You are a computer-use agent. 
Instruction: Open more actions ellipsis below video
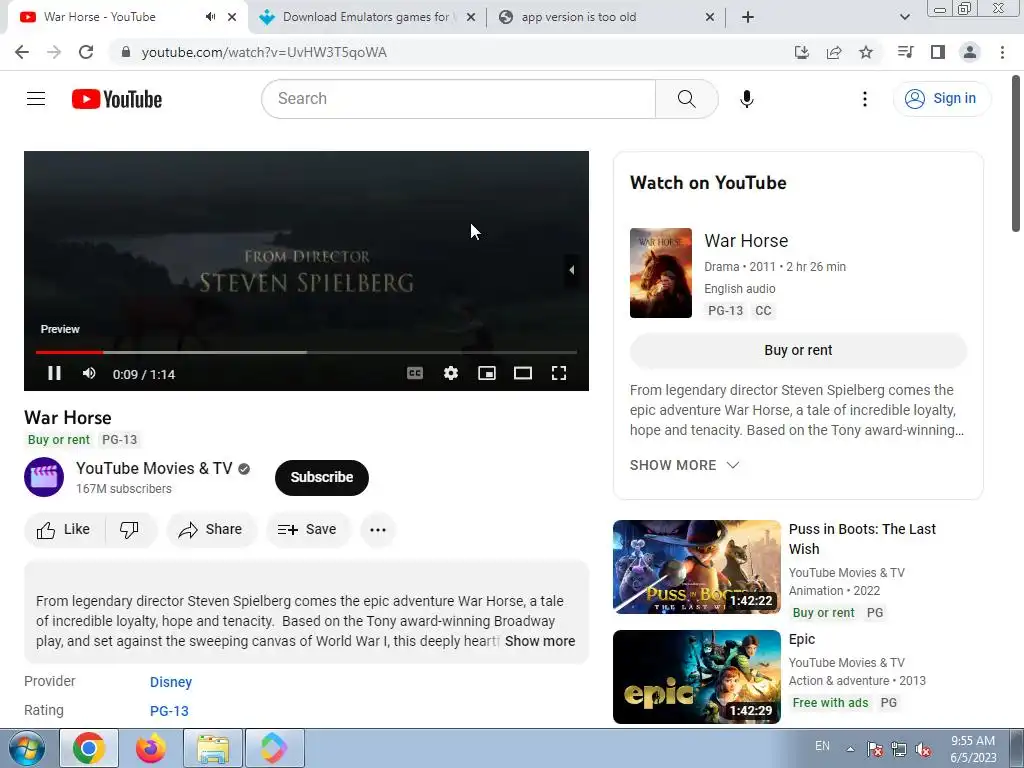[x=377, y=529]
